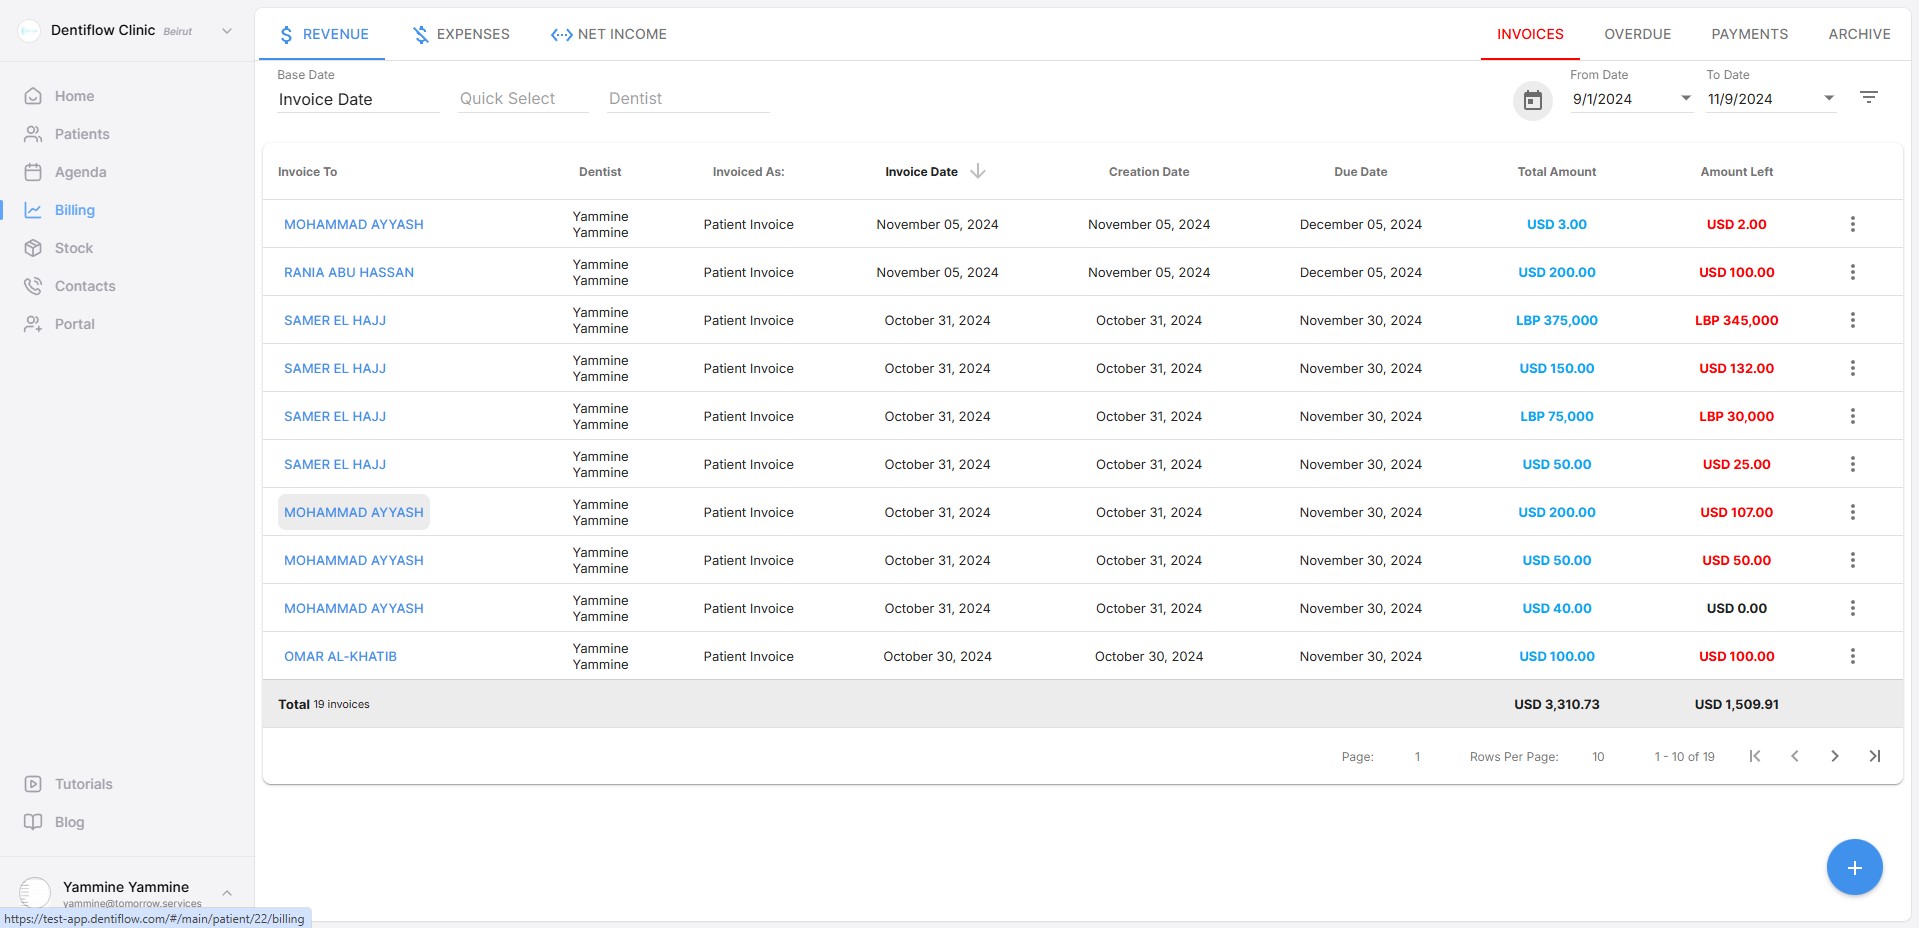The height and width of the screenshot is (928, 1919).
Task: Open row menu for LBP 375,000 invoice
Action: [1852, 320]
